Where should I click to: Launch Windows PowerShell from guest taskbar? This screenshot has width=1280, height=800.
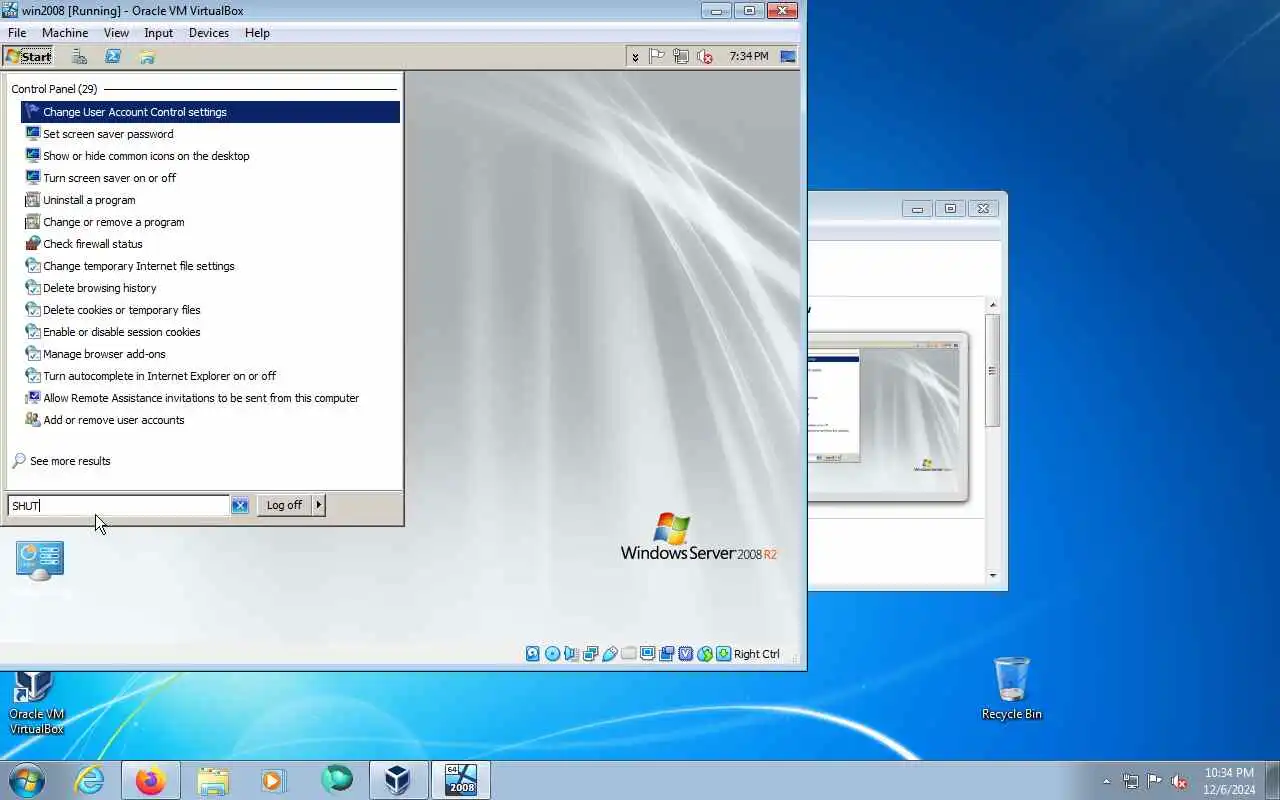113,57
